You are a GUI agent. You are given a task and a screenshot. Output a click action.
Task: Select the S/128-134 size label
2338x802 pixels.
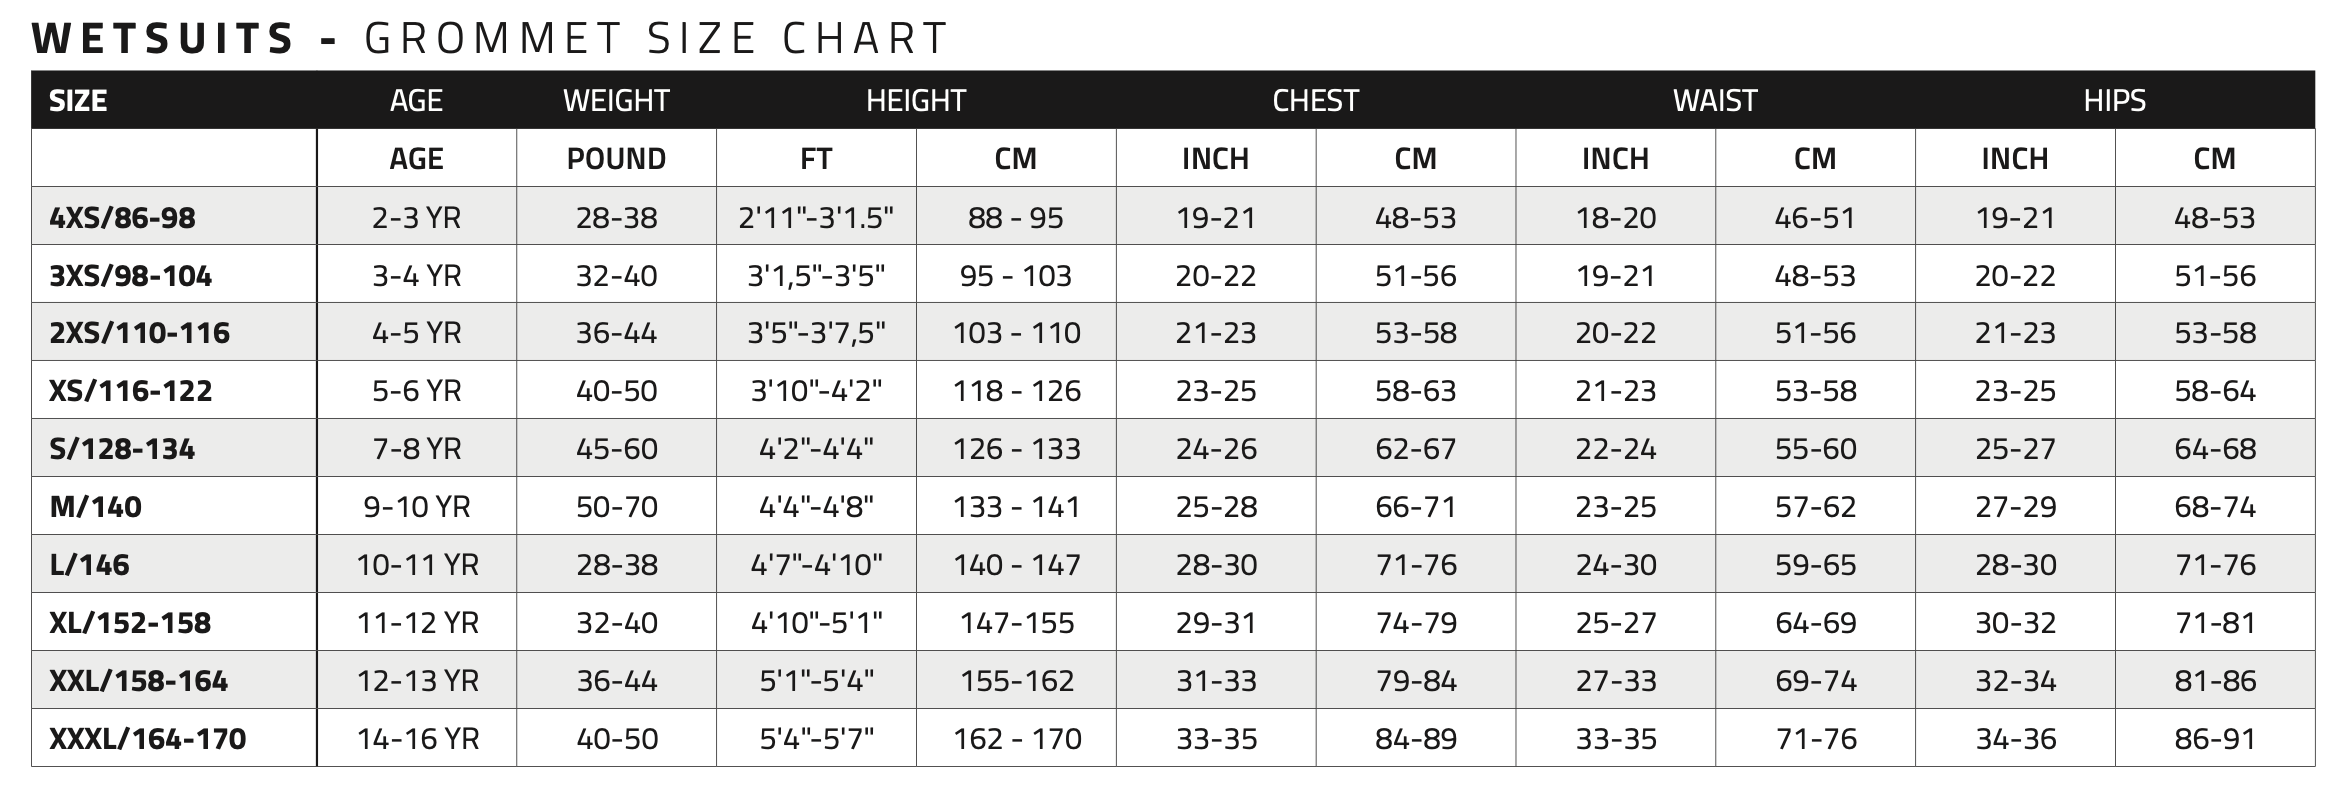pos(122,449)
